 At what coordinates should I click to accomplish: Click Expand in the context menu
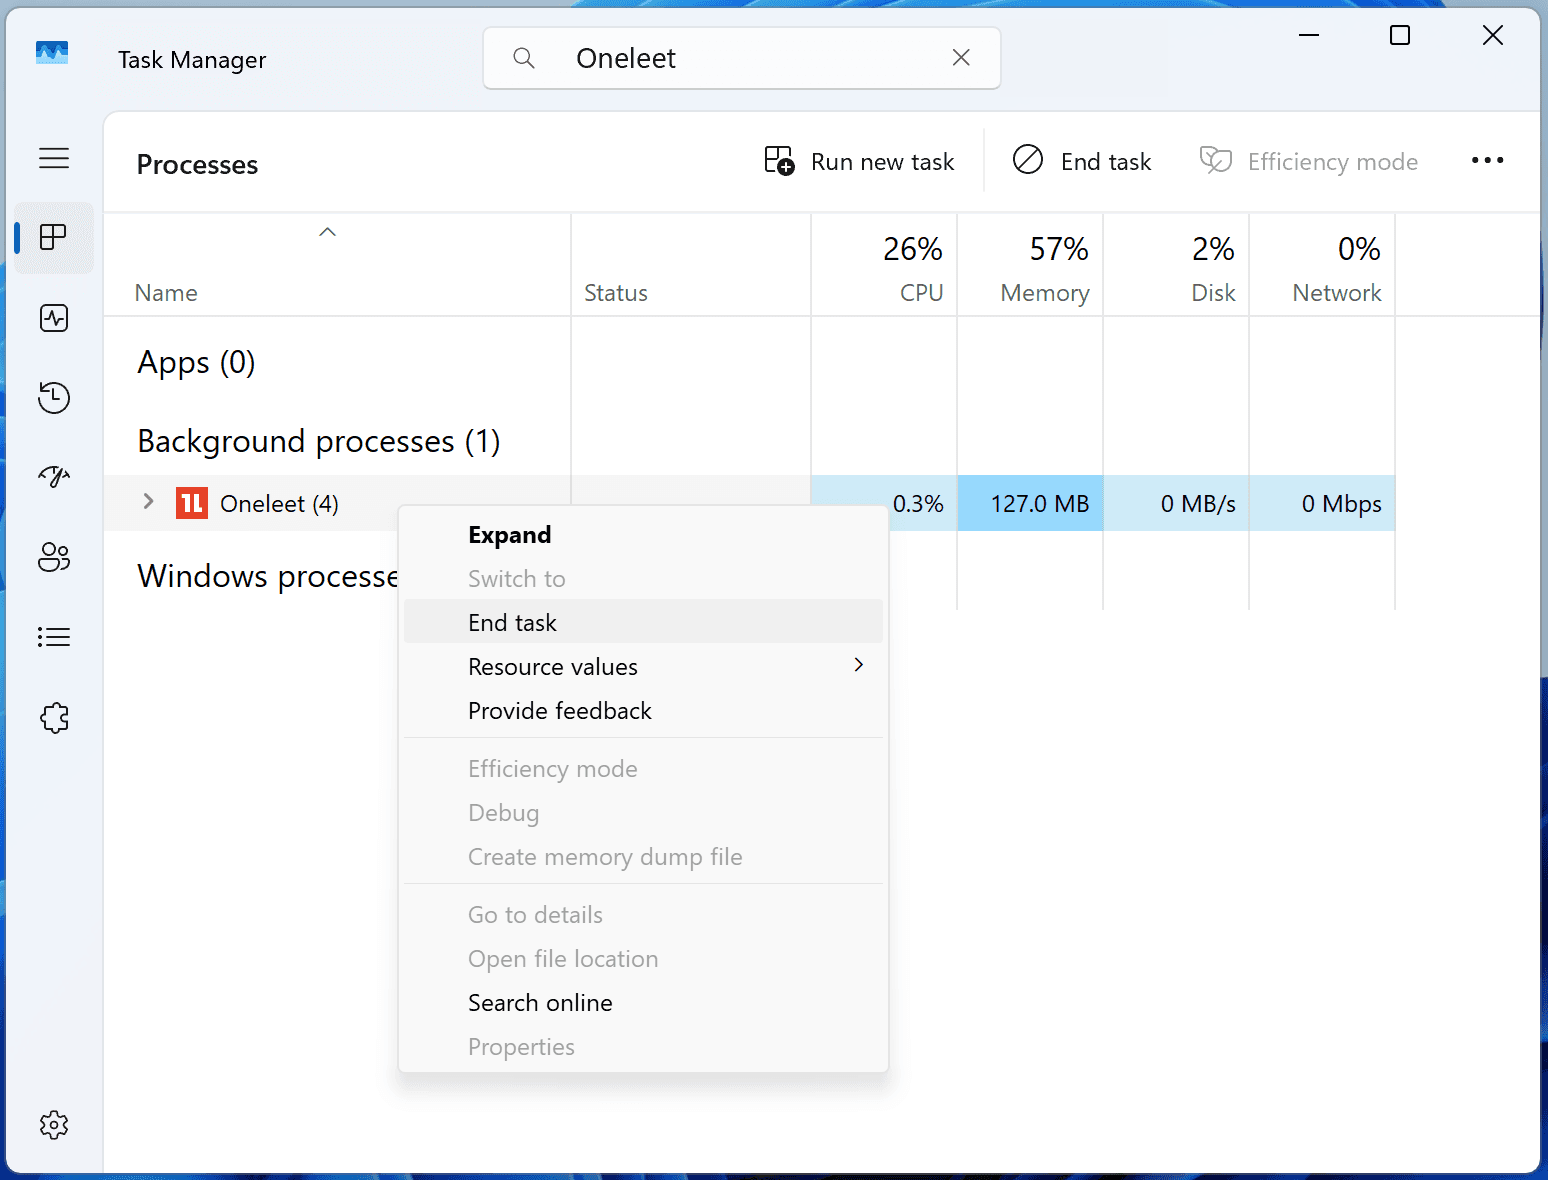pyautogui.click(x=509, y=535)
